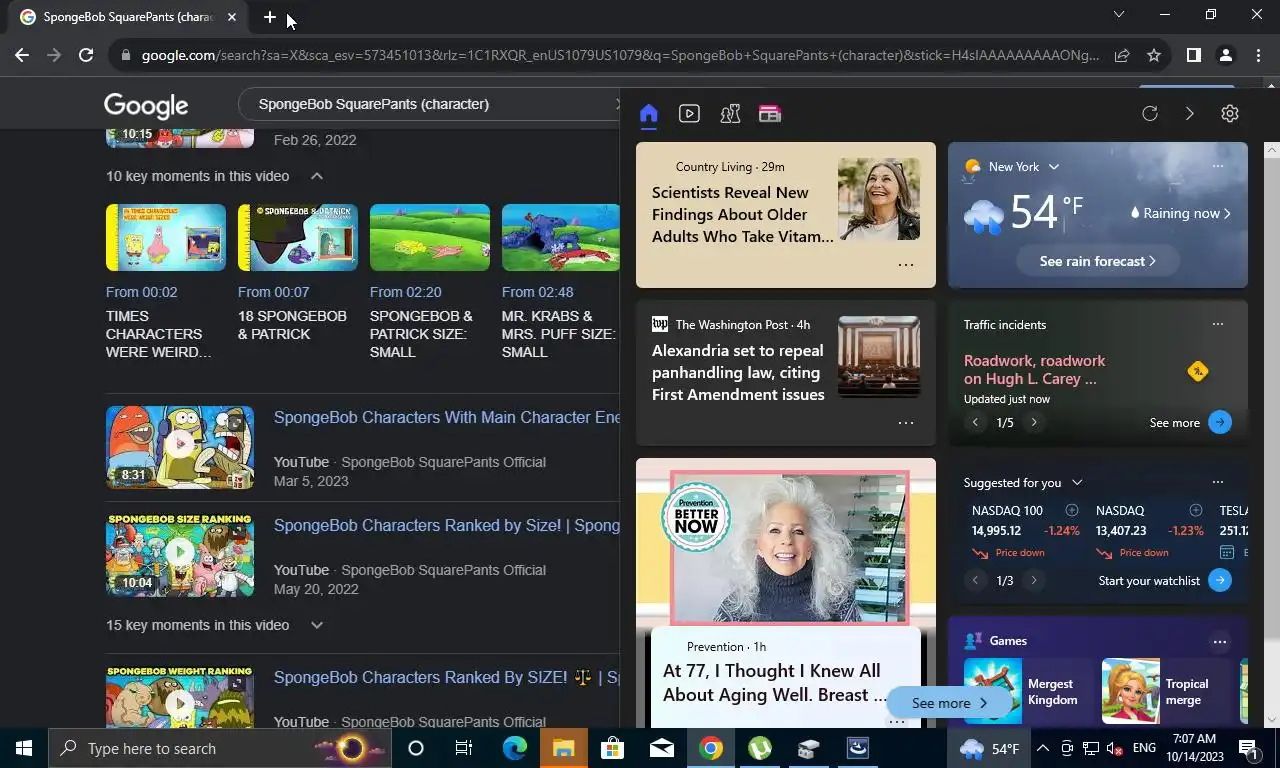The height and width of the screenshot is (768, 1280).
Task: Open weather widget more options
Action: (x=1217, y=166)
